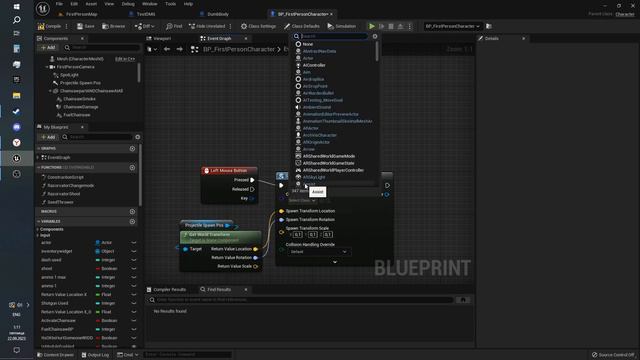
Task: Click the Pressed execution pin
Action: (x=252, y=180)
